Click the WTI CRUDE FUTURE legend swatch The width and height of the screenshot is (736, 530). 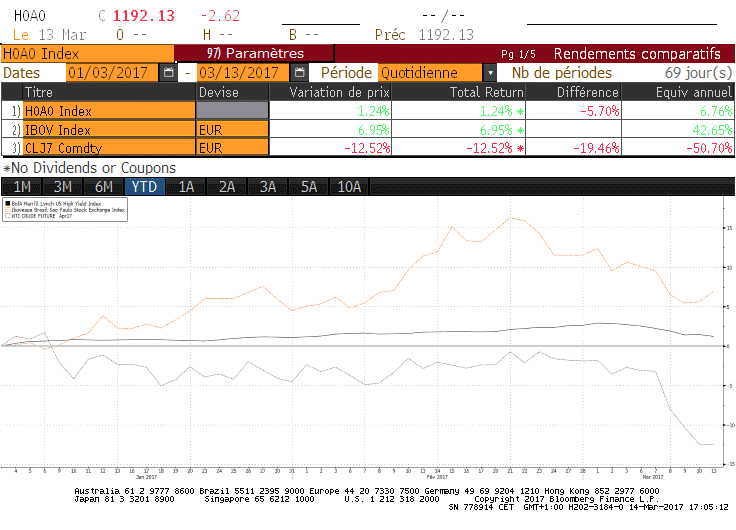pyautogui.click(x=8, y=216)
